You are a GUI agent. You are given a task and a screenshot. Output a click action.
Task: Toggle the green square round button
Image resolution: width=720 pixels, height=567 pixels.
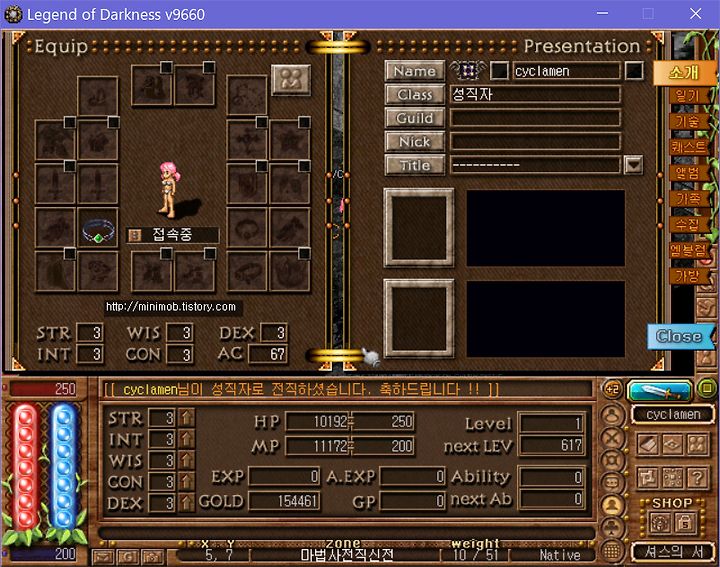click(707, 389)
